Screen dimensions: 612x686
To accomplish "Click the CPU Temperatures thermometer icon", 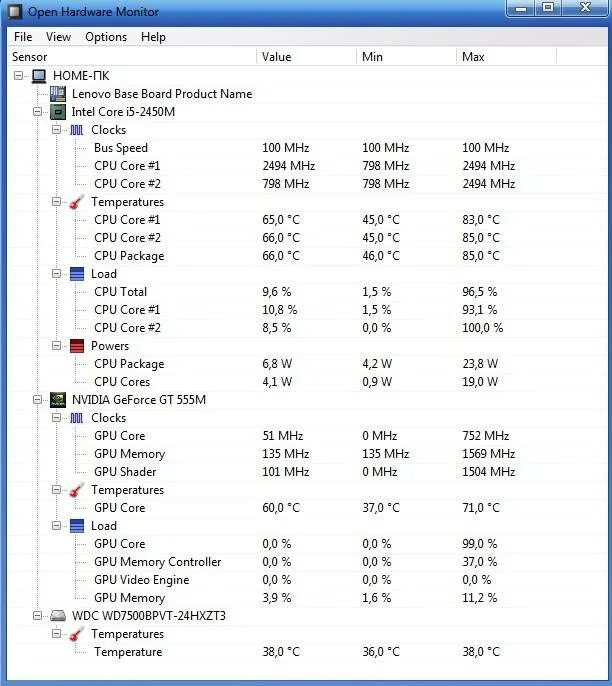I will (x=77, y=202).
